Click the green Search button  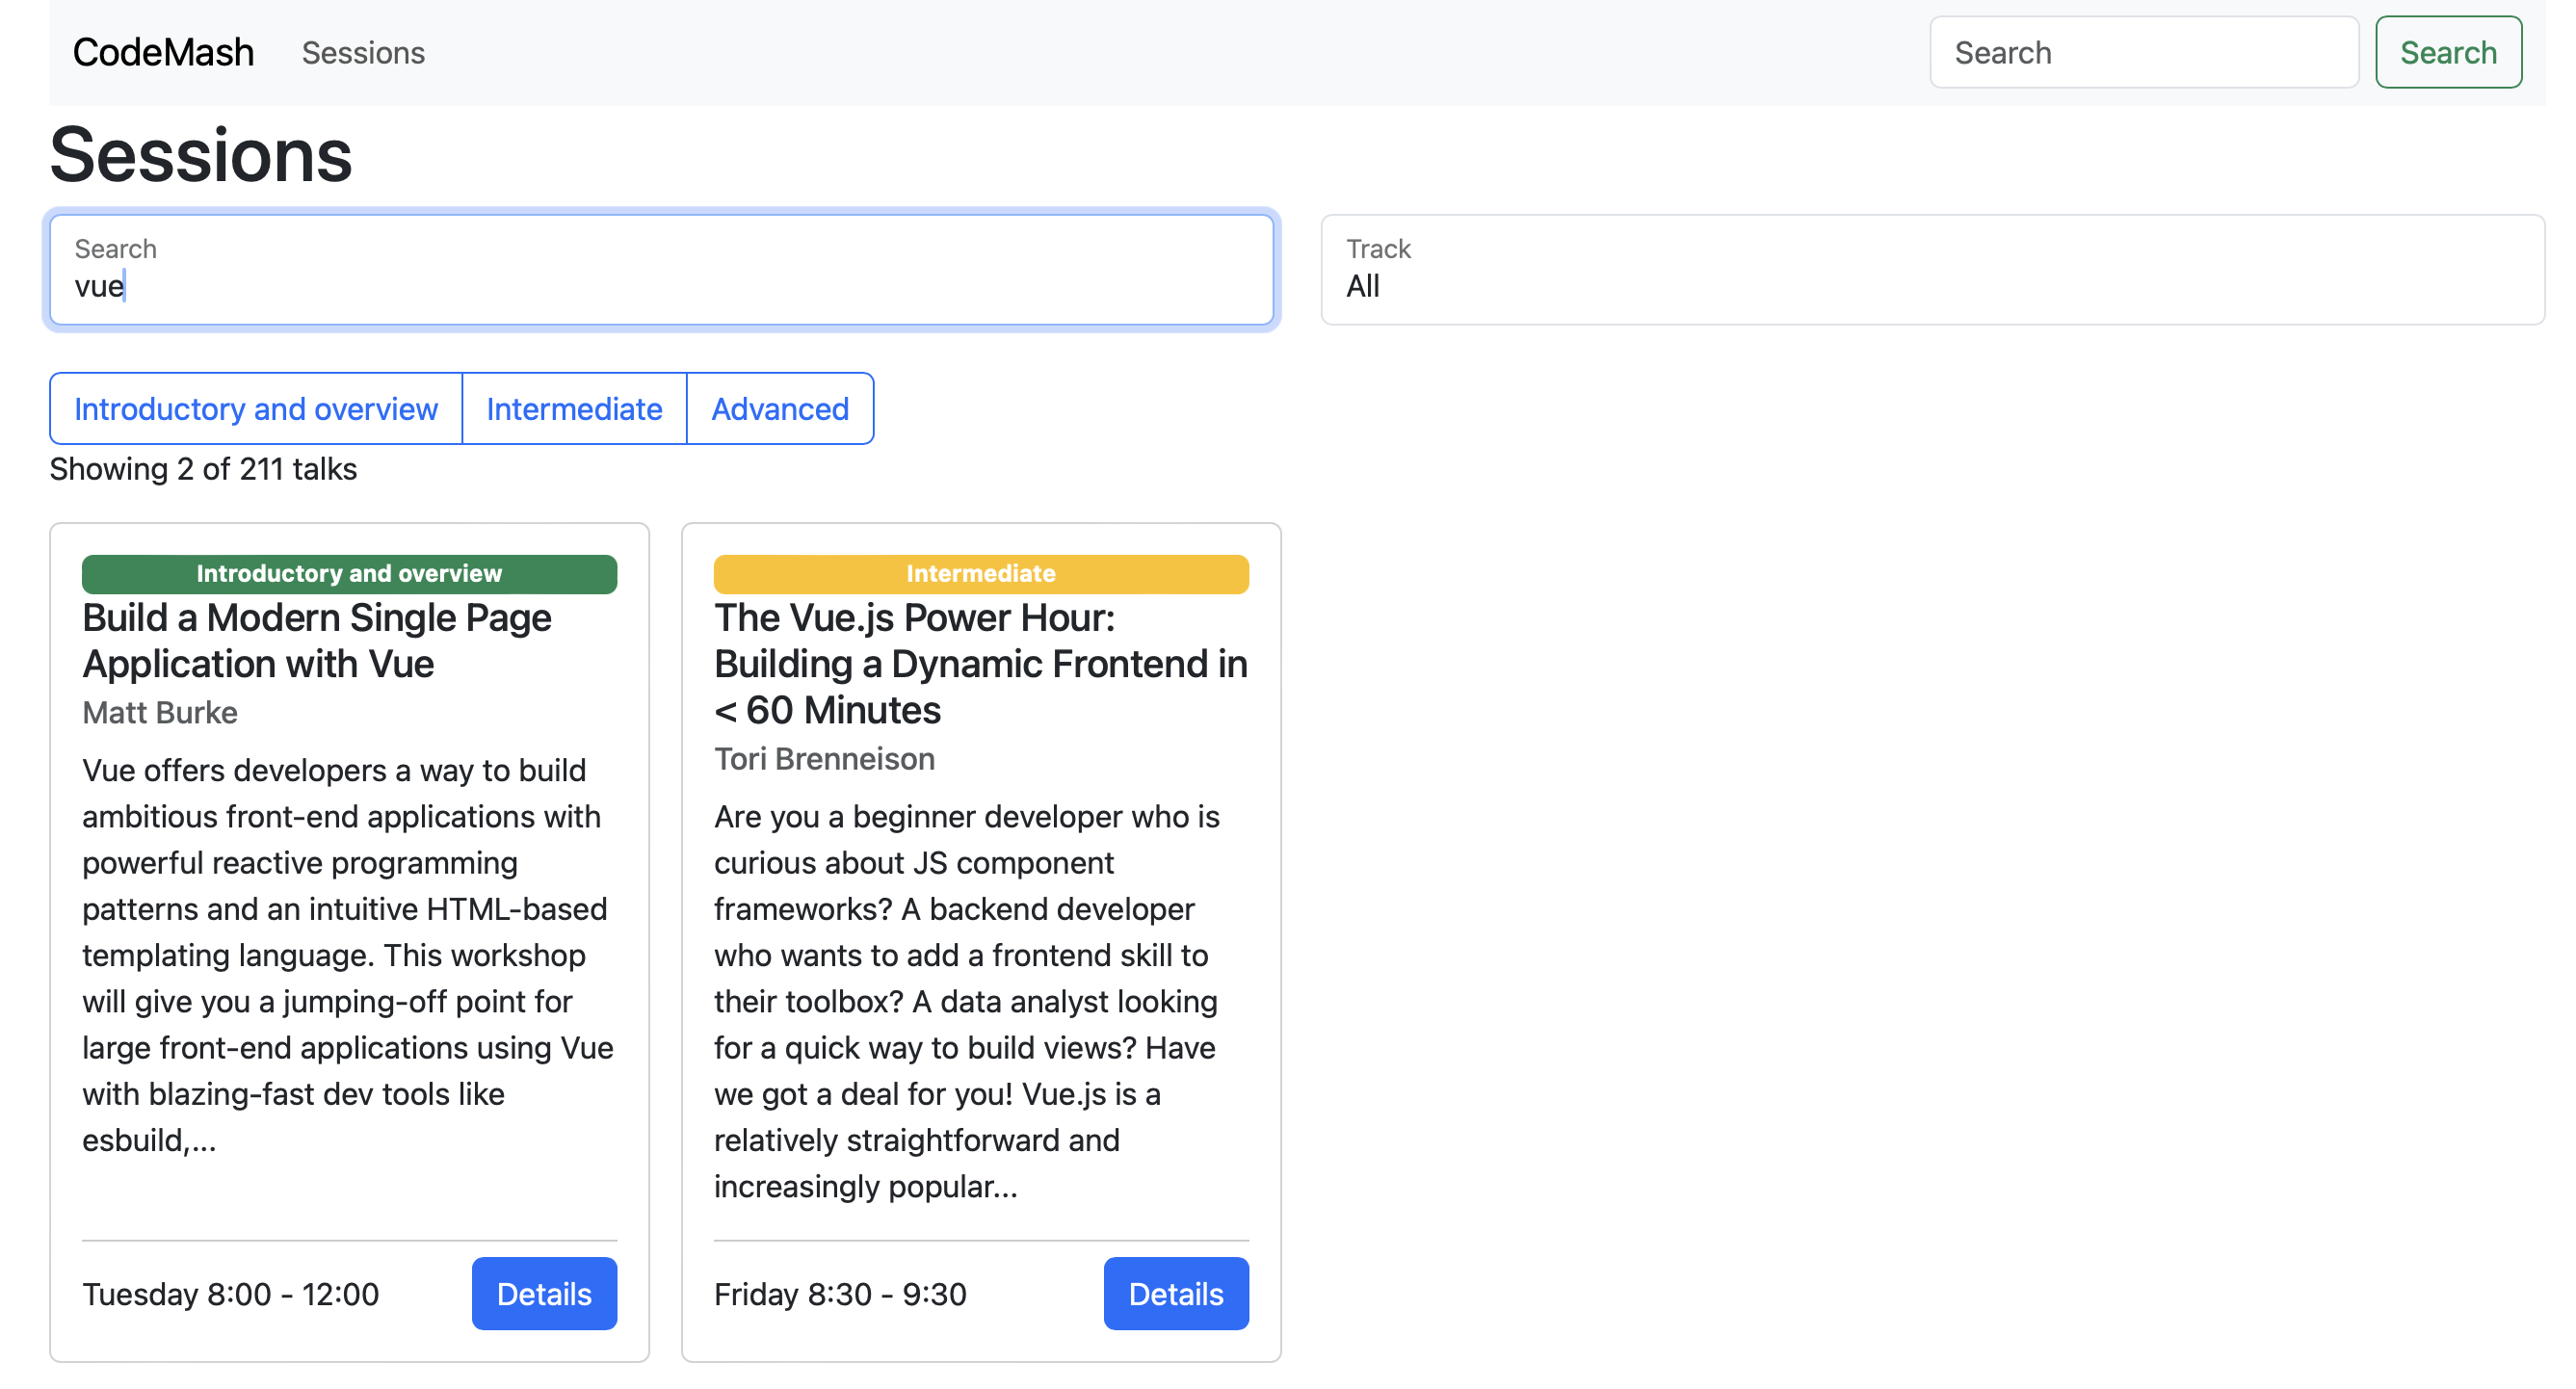coord(2448,52)
